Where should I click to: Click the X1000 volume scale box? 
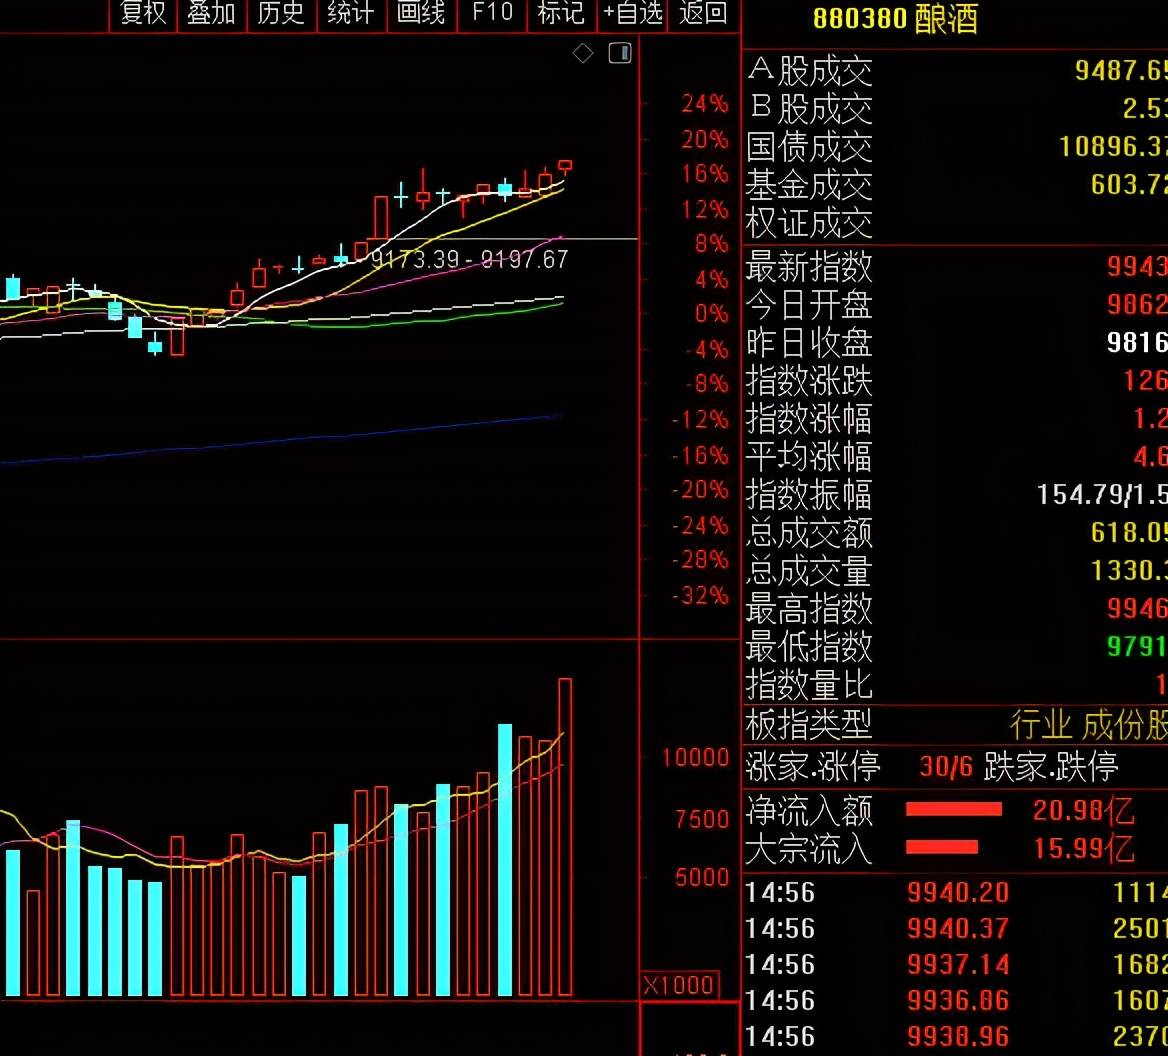(x=679, y=985)
